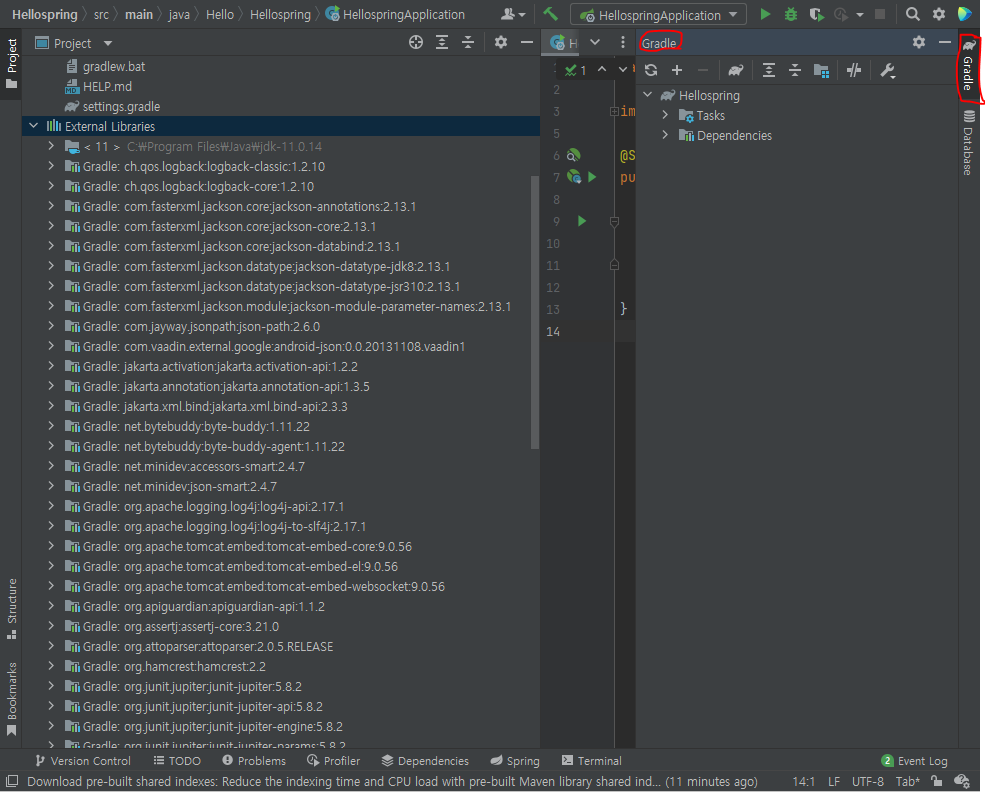
Task: Expand all in Project panel toolbar
Action: pos(442,43)
